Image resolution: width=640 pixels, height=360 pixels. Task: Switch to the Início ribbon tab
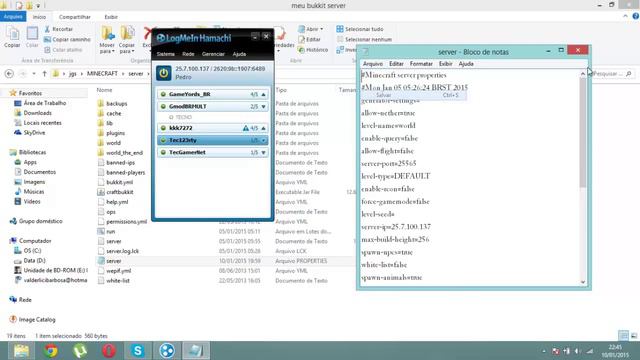(x=39, y=17)
